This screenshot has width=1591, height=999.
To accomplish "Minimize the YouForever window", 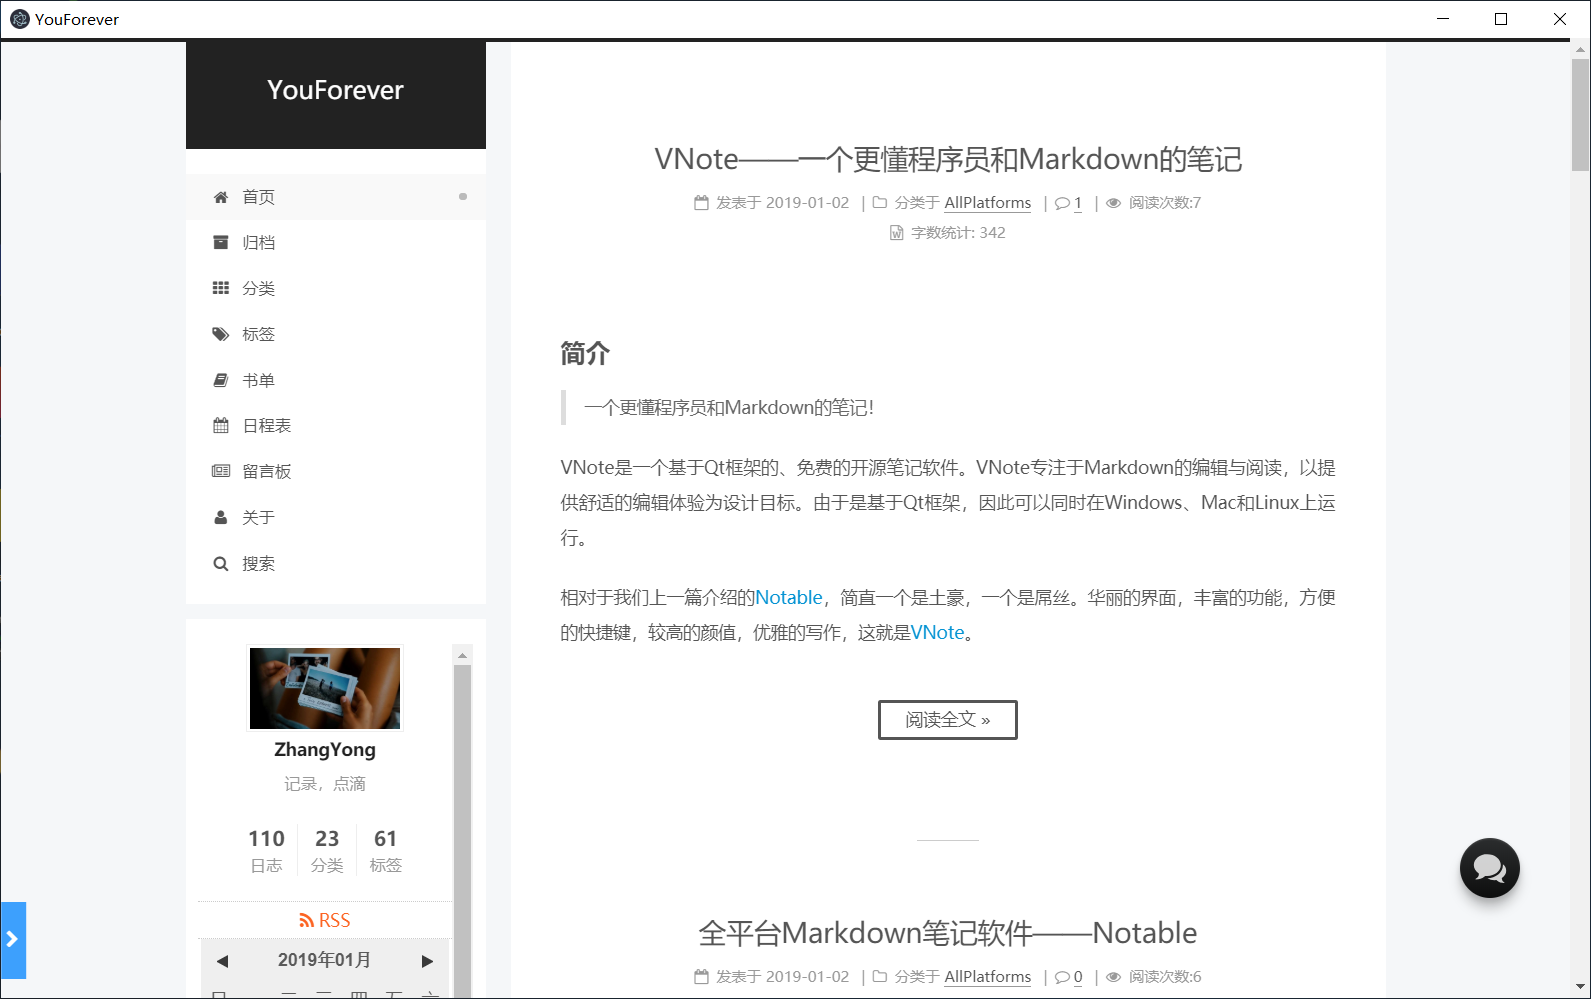I will [1443, 19].
